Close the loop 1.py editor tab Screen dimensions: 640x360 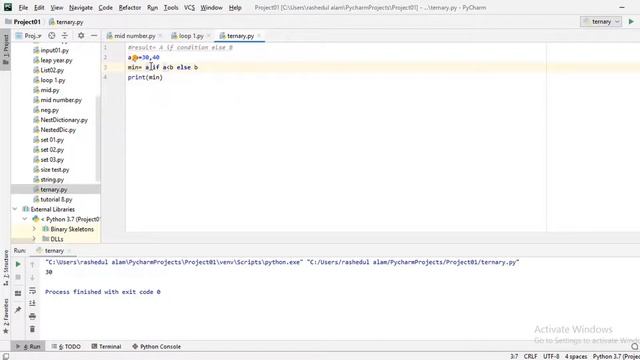tap(208, 36)
